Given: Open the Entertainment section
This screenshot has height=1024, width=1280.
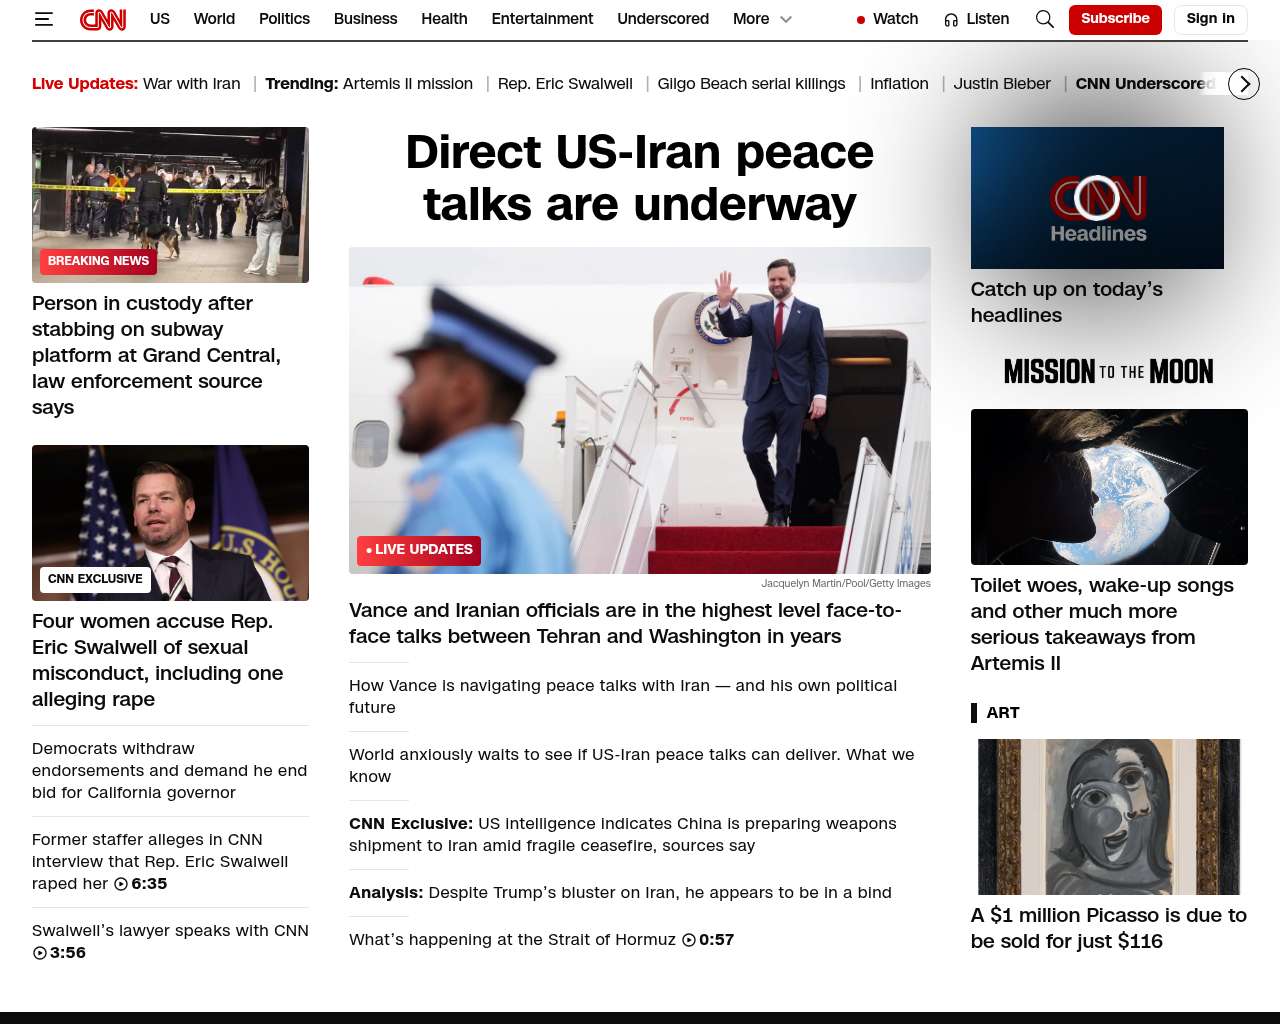Looking at the screenshot, I should 542,19.
